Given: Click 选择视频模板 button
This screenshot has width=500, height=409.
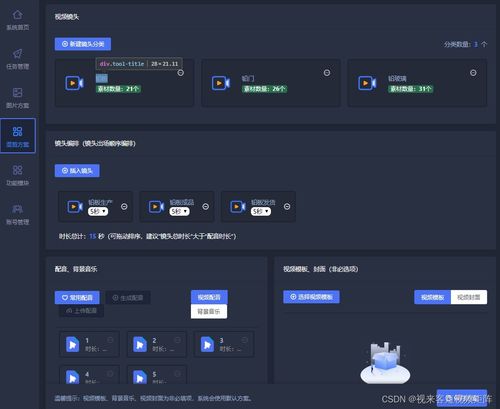Looking at the screenshot, I should pyautogui.click(x=311, y=297).
